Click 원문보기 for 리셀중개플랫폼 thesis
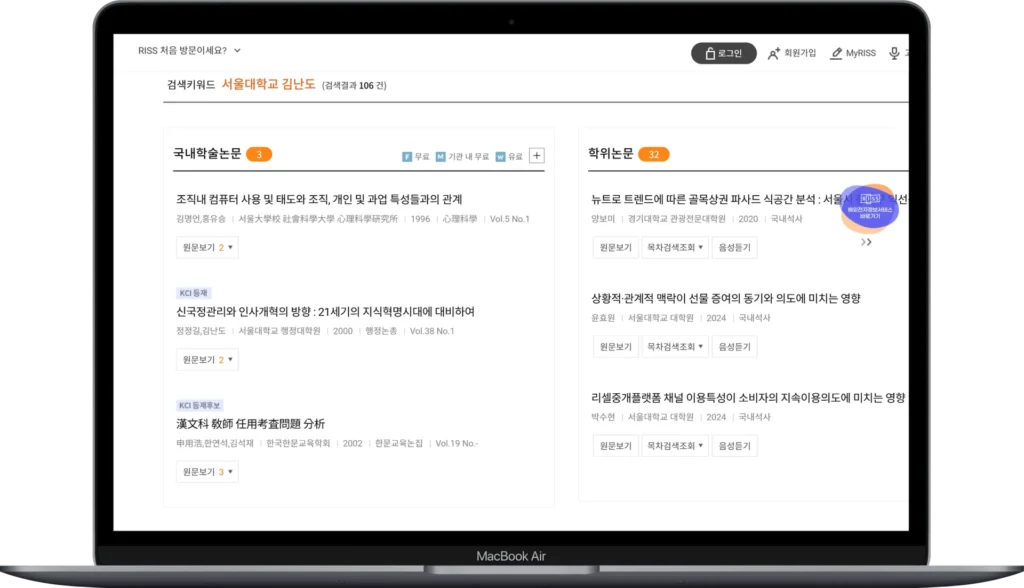The image size is (1024, 588). pyautogui.click(x=615, y=446)
